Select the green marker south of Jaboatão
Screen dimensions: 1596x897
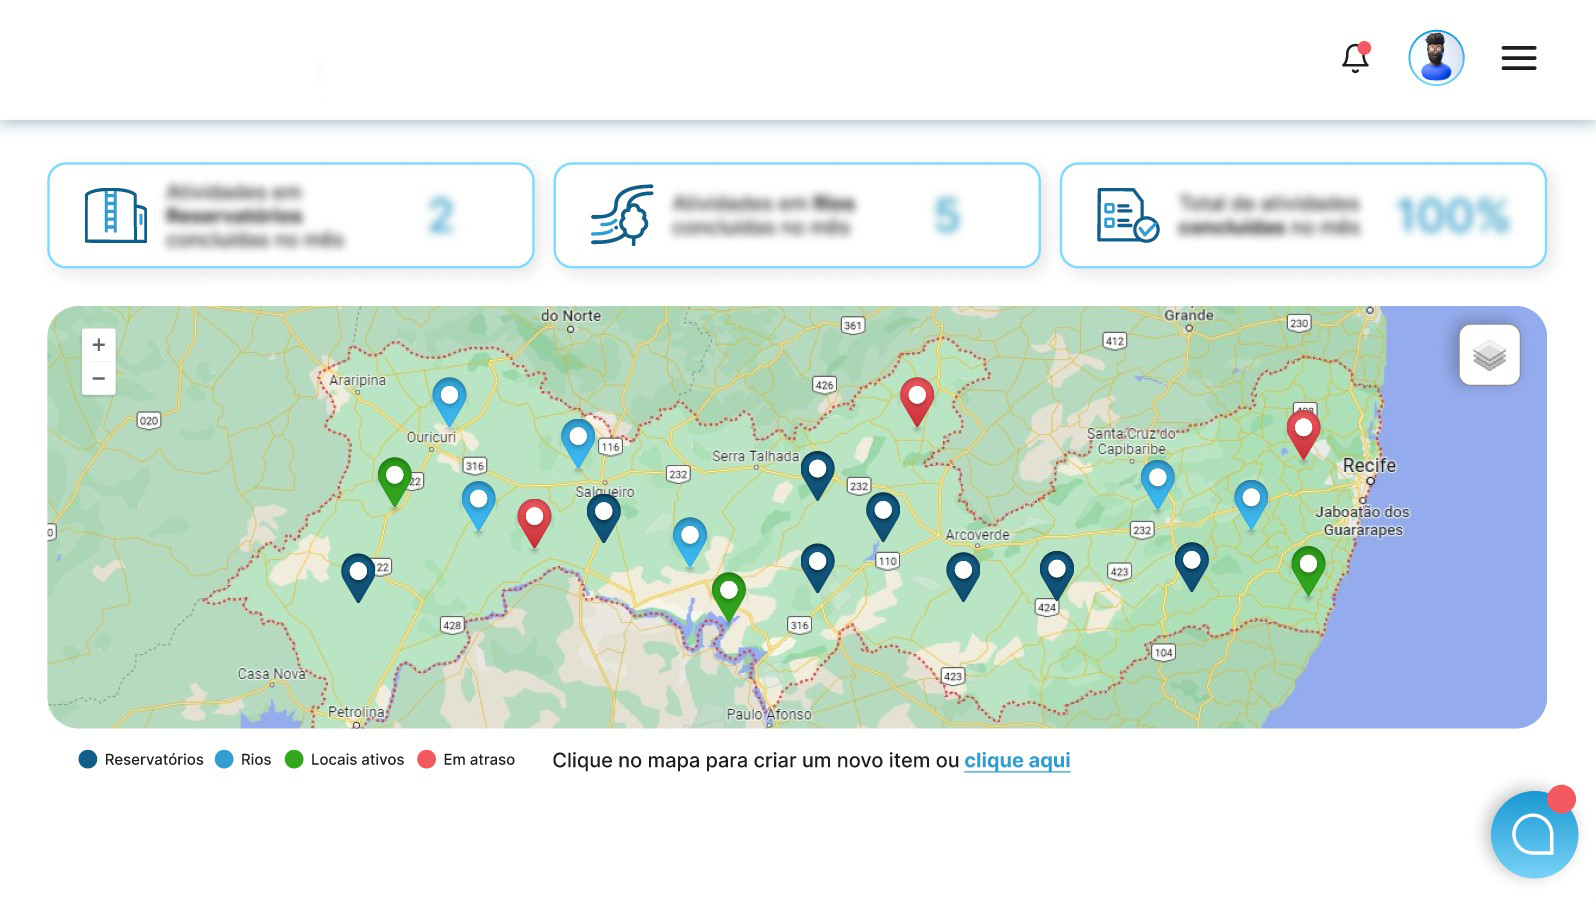tap(1308, 567)
